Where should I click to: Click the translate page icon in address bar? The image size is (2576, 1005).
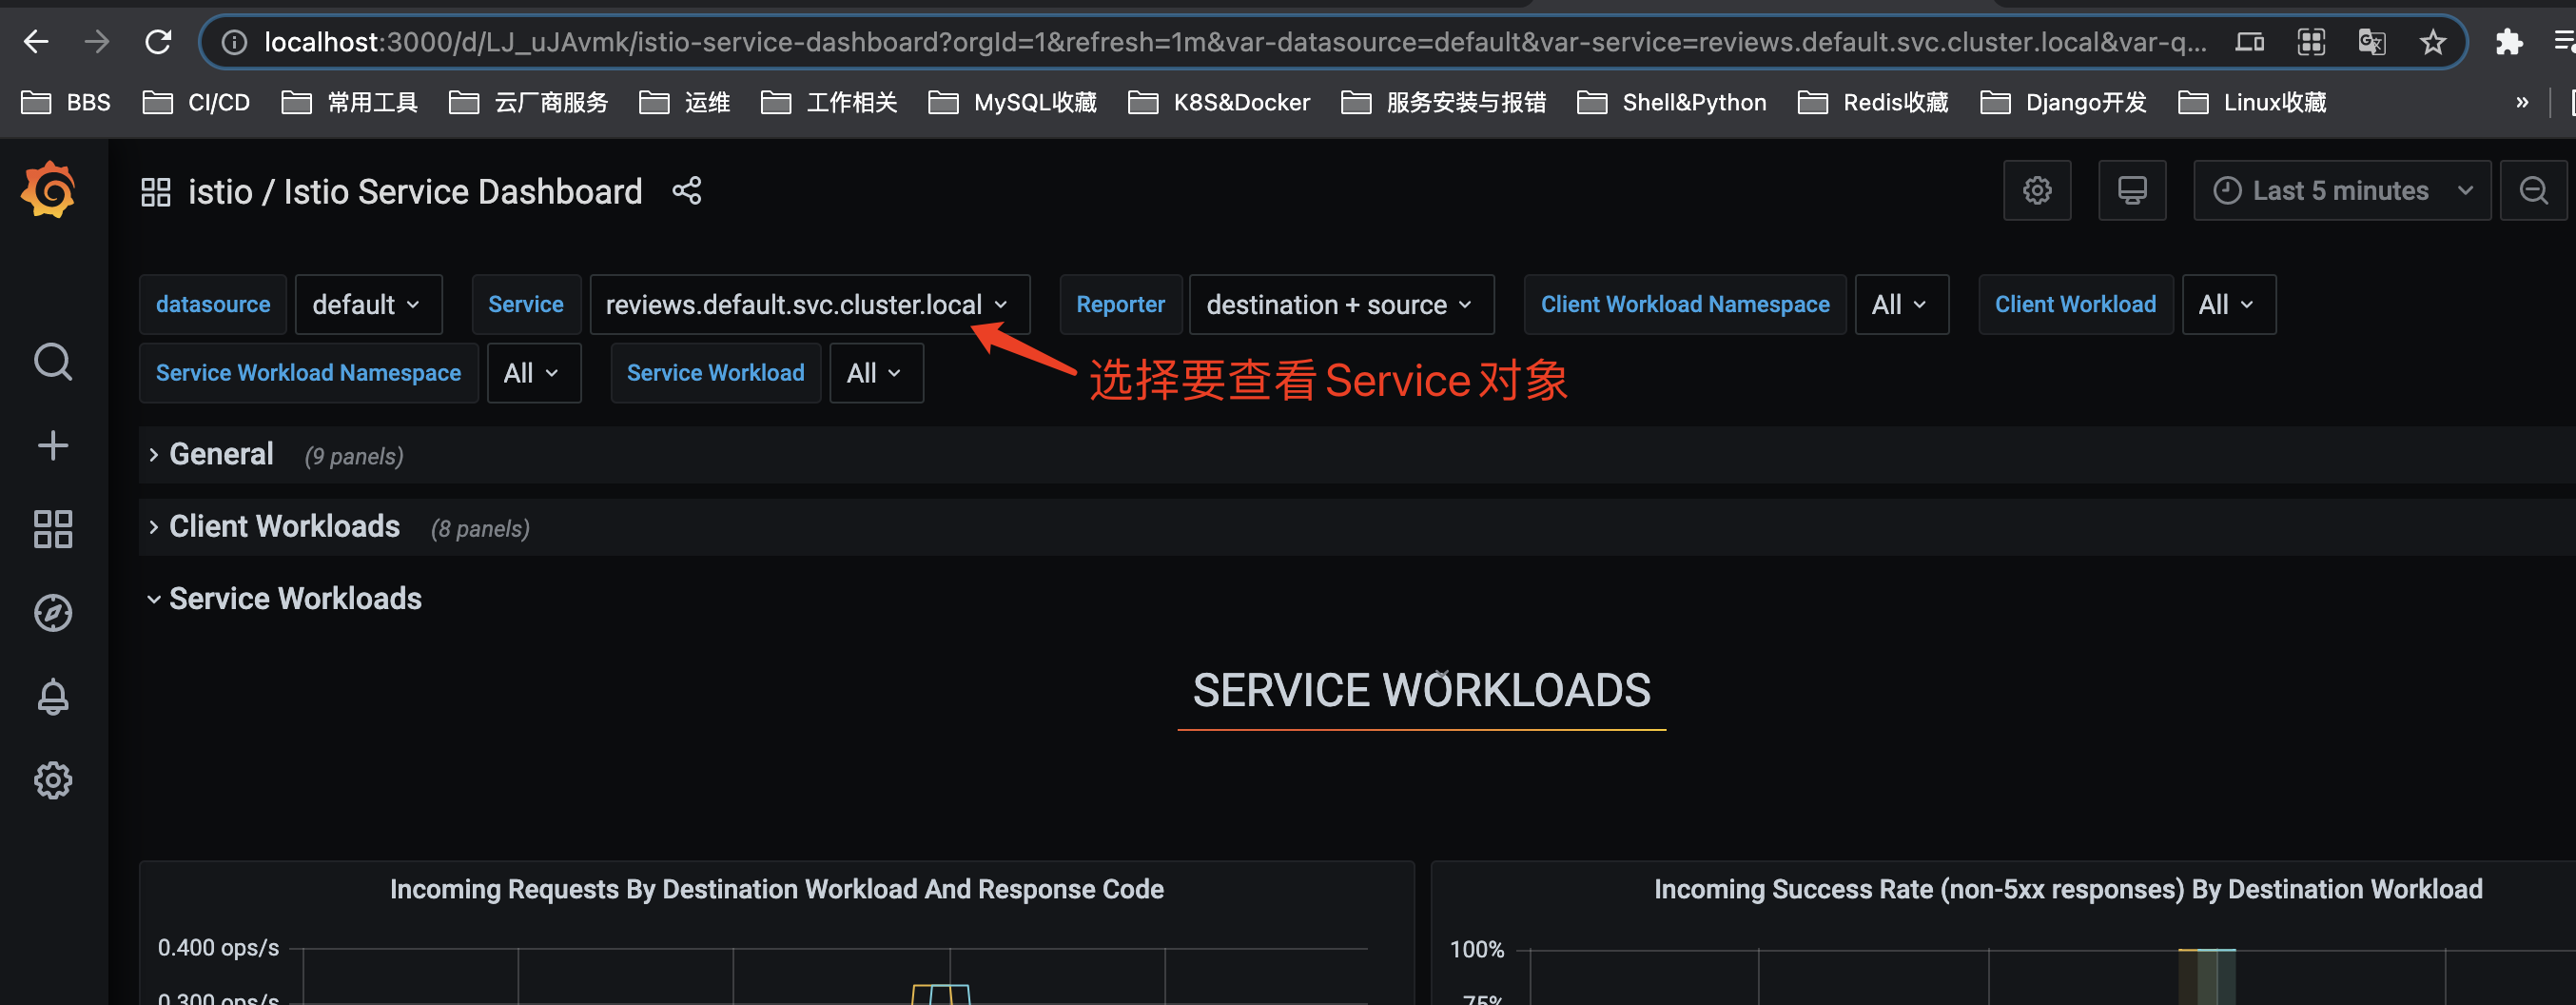click(2372, 41)
